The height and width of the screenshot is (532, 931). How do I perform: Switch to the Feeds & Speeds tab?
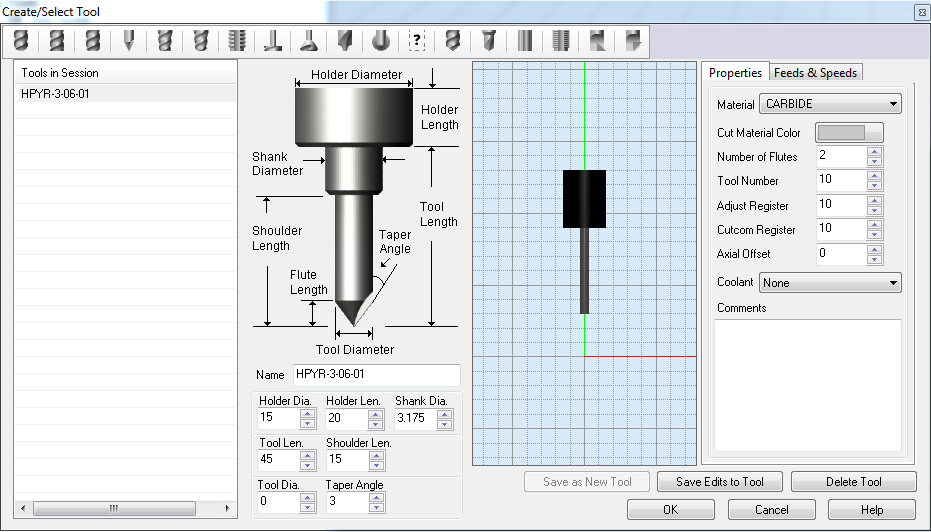click(x=816, y=73)
